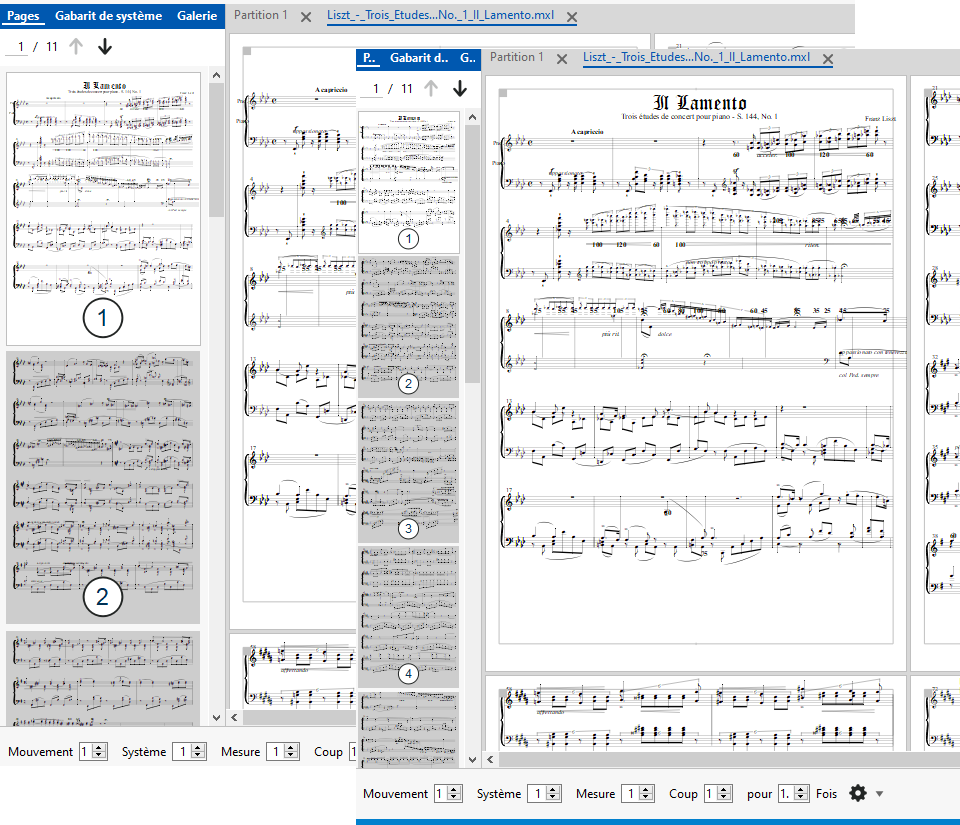Go to next page with the front window down arrow
960x825 pixels.
[460, 89]
